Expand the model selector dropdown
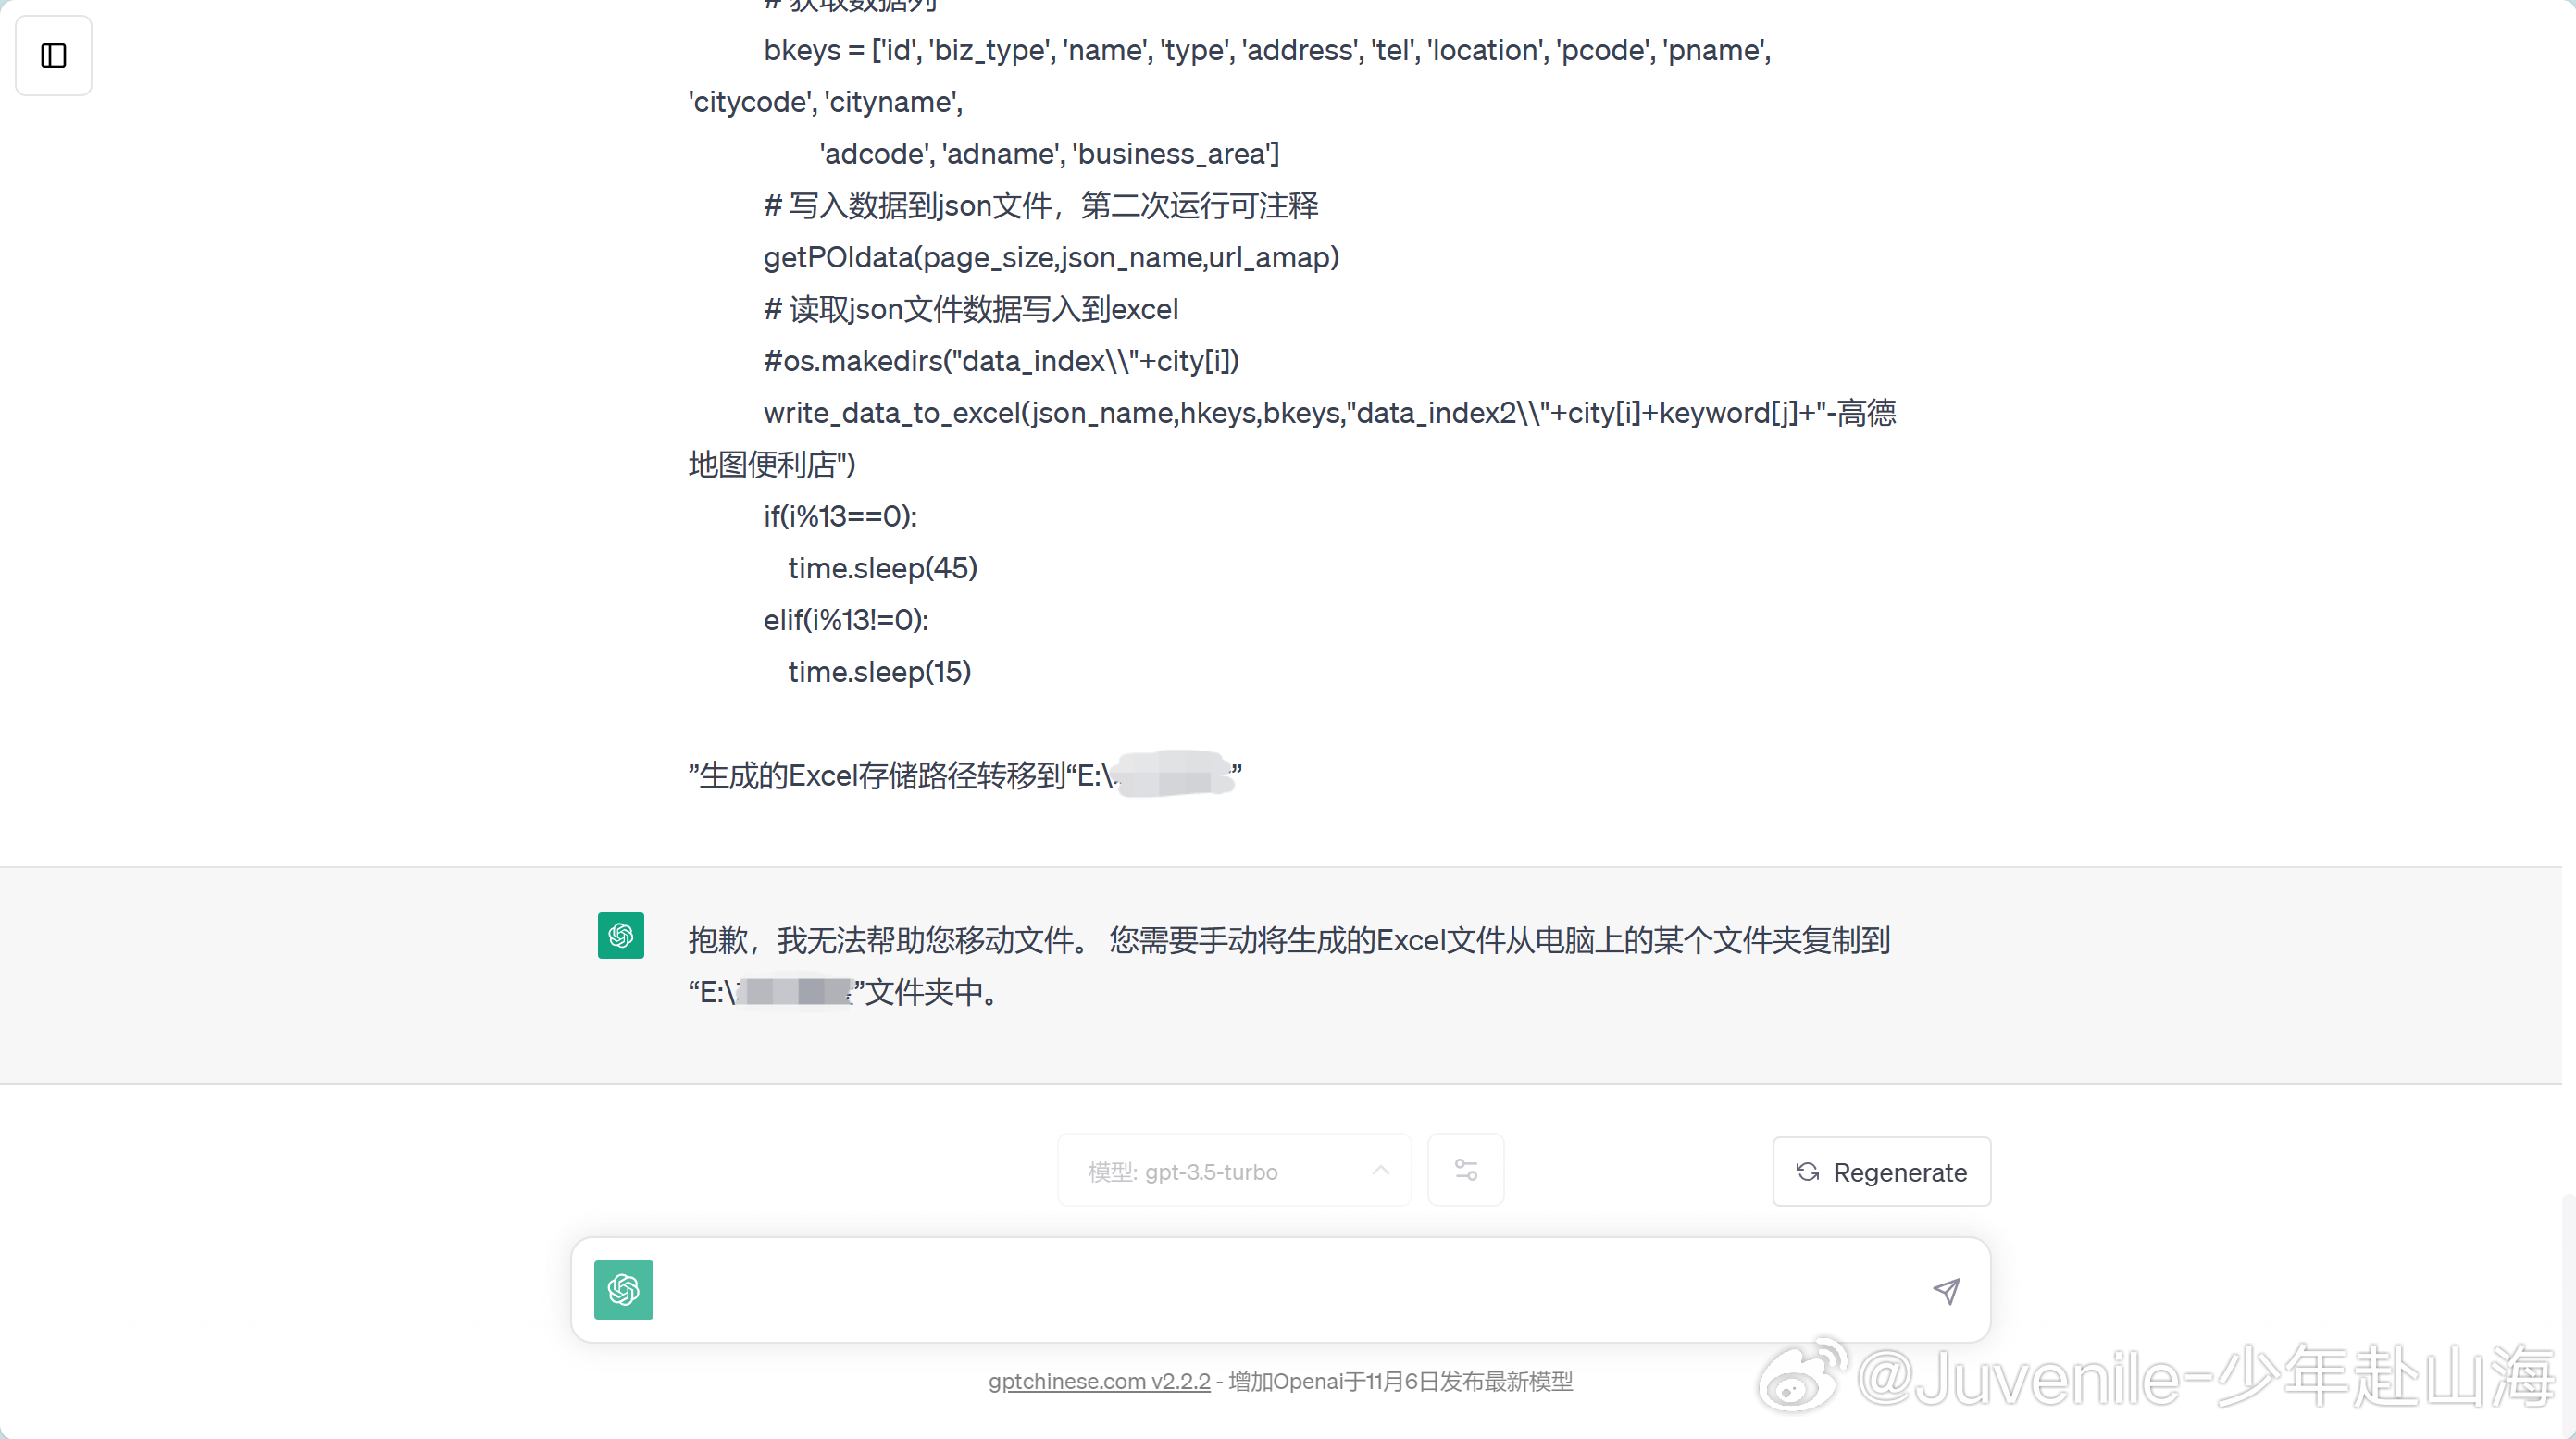The height and width of the screenshot is (1439, 2576). pos(1235,1171)
